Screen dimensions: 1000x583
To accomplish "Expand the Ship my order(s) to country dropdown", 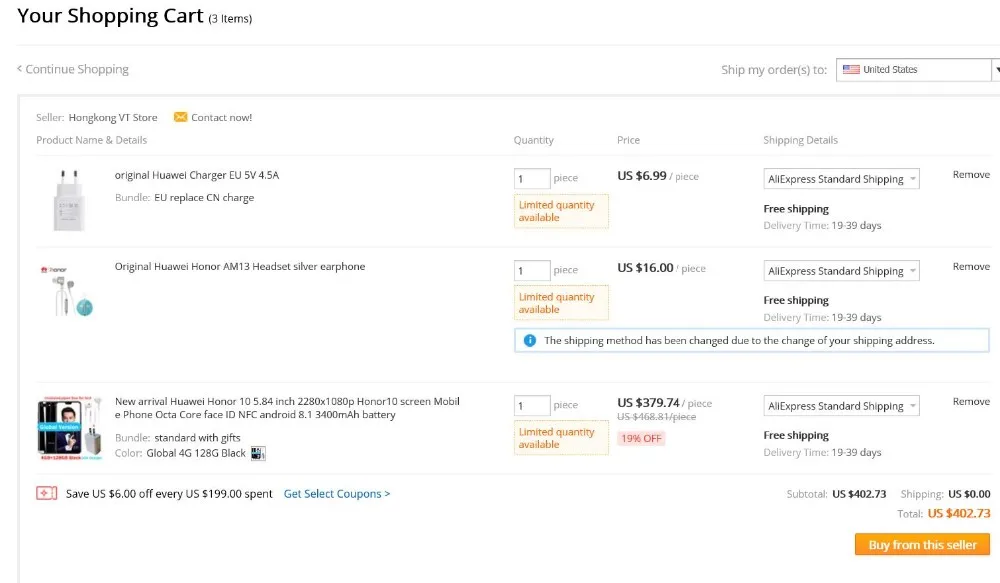I will coord(995,70).
